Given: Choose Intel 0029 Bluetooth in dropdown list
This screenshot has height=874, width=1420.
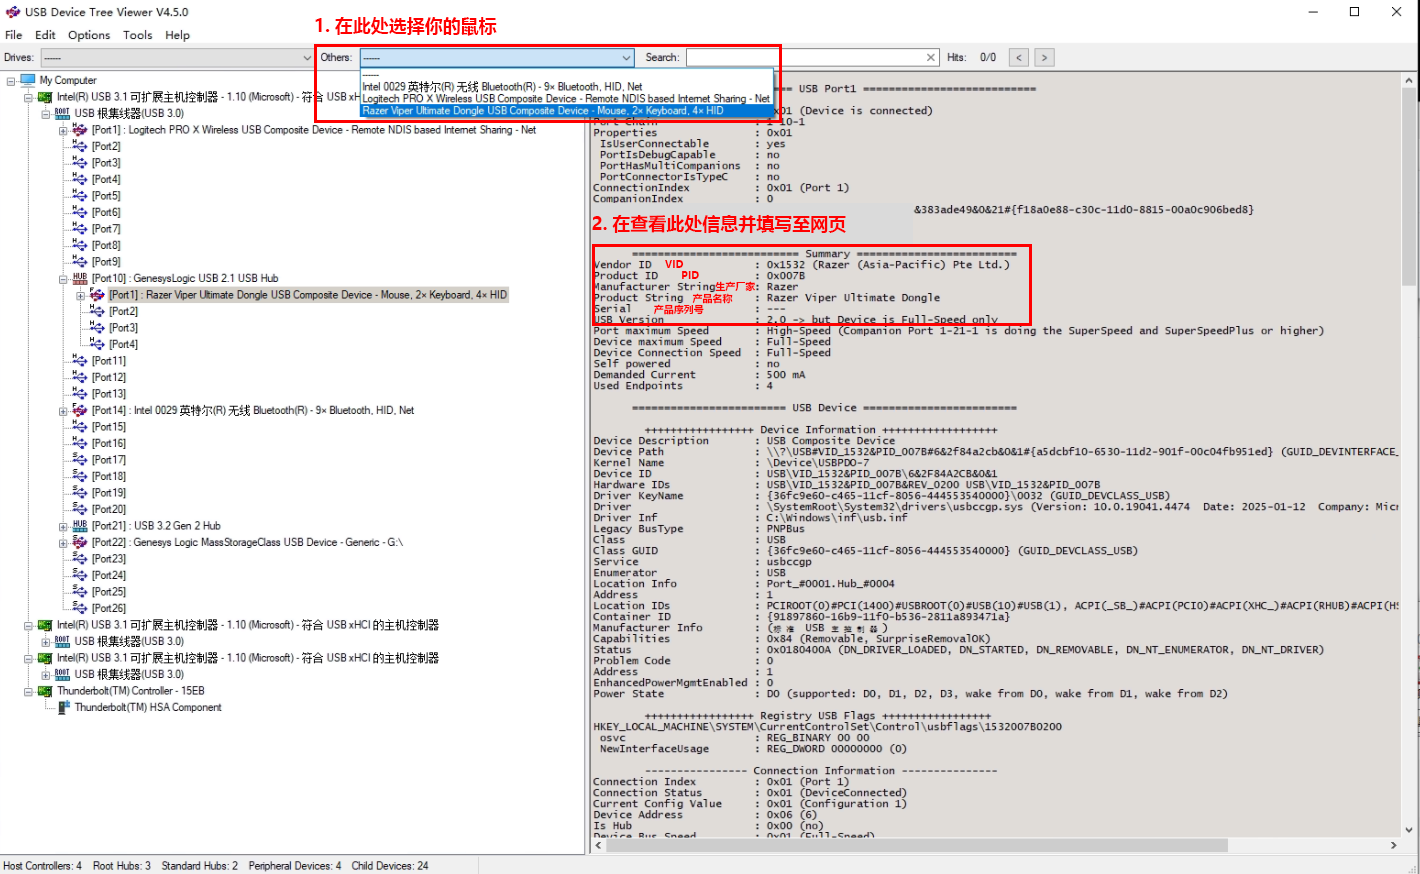Looking at the screenshot, I should tap(567, 87).
